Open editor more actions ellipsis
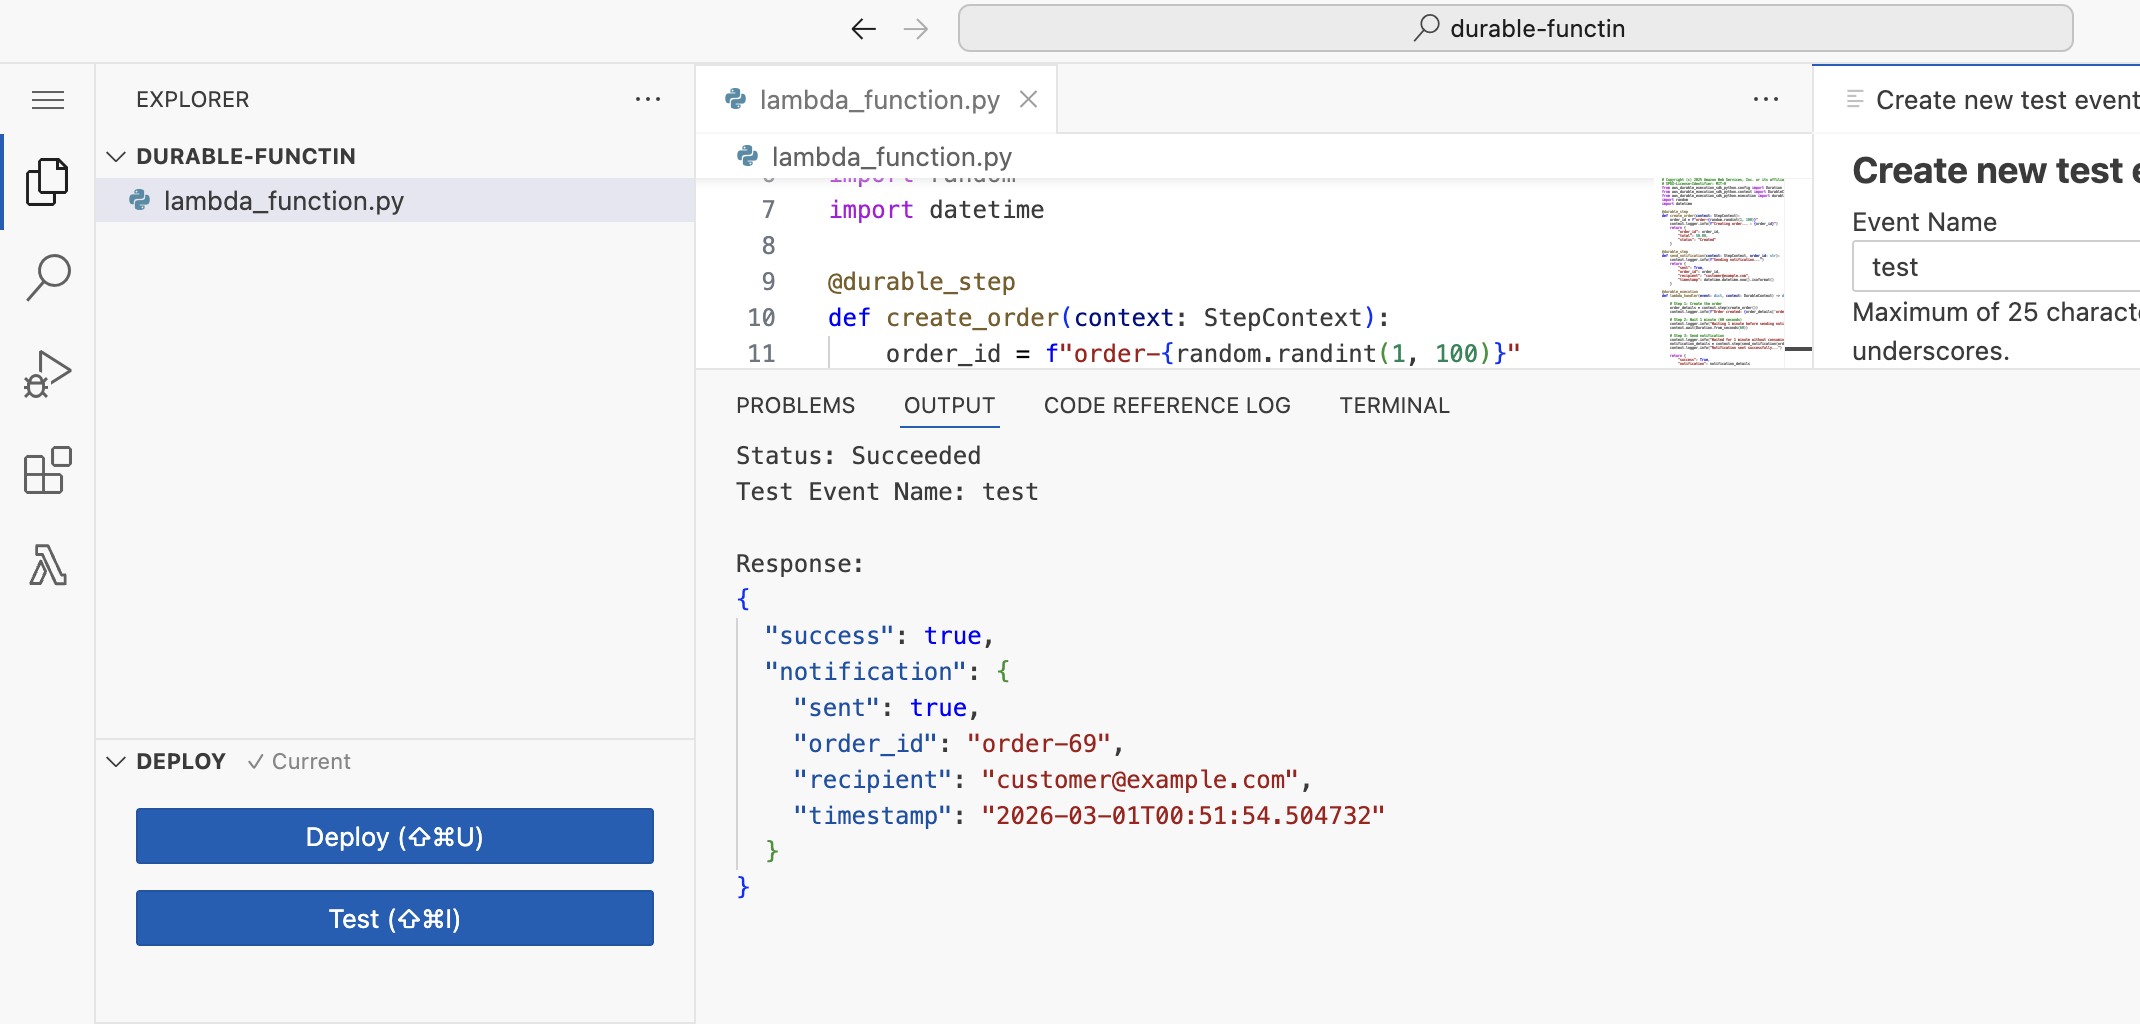2140x1024 pixels. coord(1766,99)
